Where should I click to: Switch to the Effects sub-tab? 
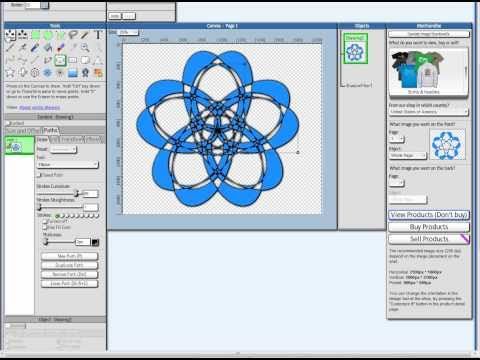[x=93, y=139]
